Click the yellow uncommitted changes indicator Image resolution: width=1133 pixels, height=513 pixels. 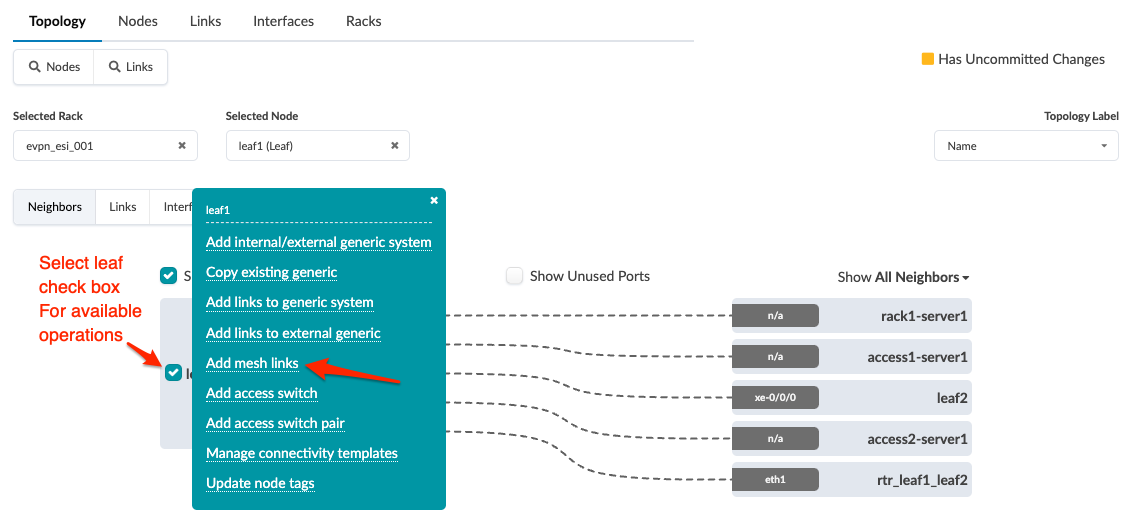pyautogui.click(x=927, y=59)
